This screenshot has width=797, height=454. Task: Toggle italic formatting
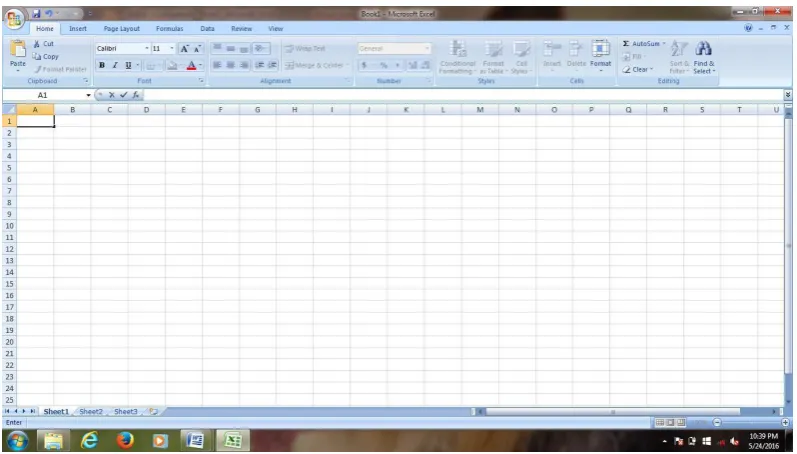point(115,65)
